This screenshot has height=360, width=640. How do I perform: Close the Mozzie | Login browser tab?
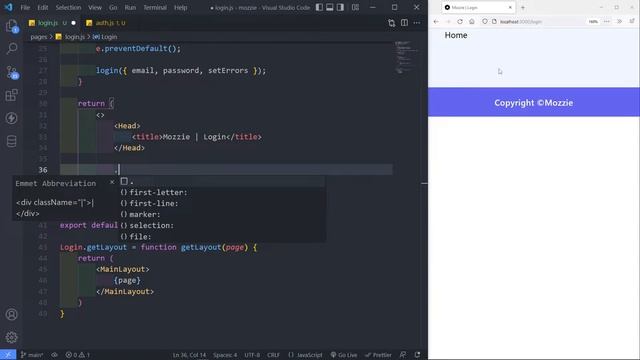pos(510,7)
